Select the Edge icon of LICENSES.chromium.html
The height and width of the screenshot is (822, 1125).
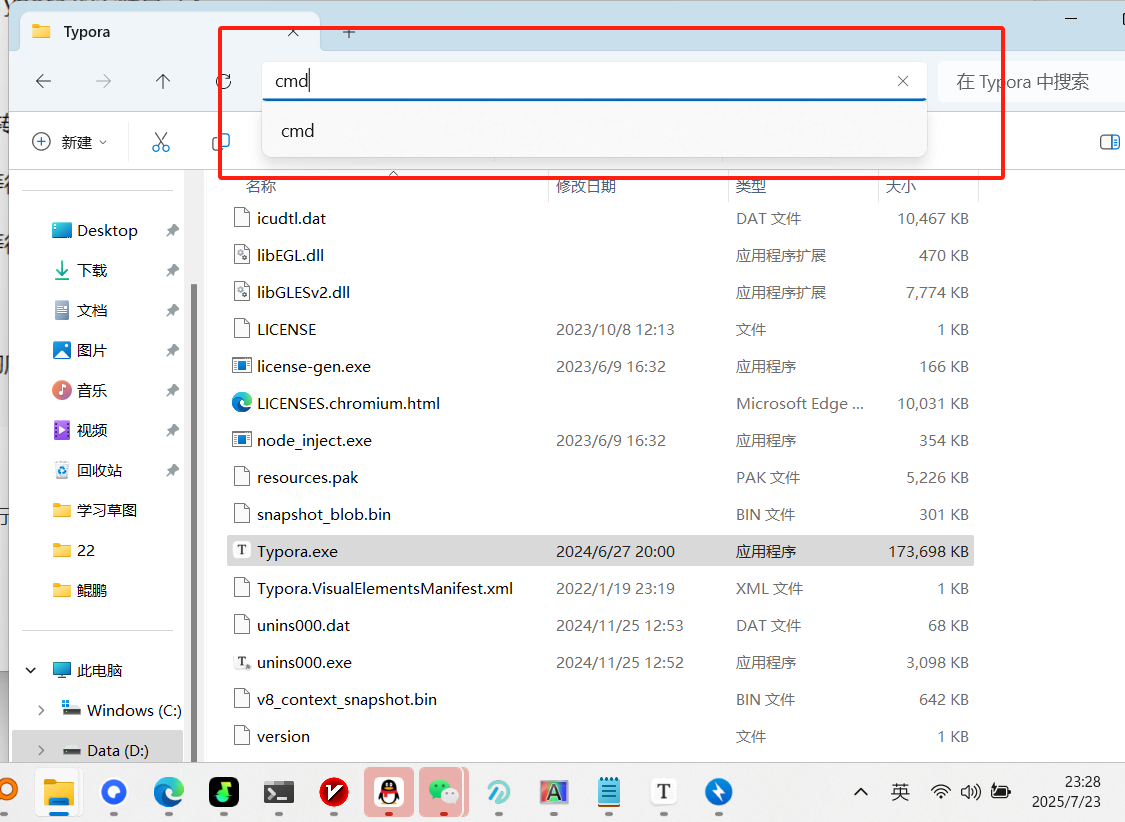(x=242, y=403)
